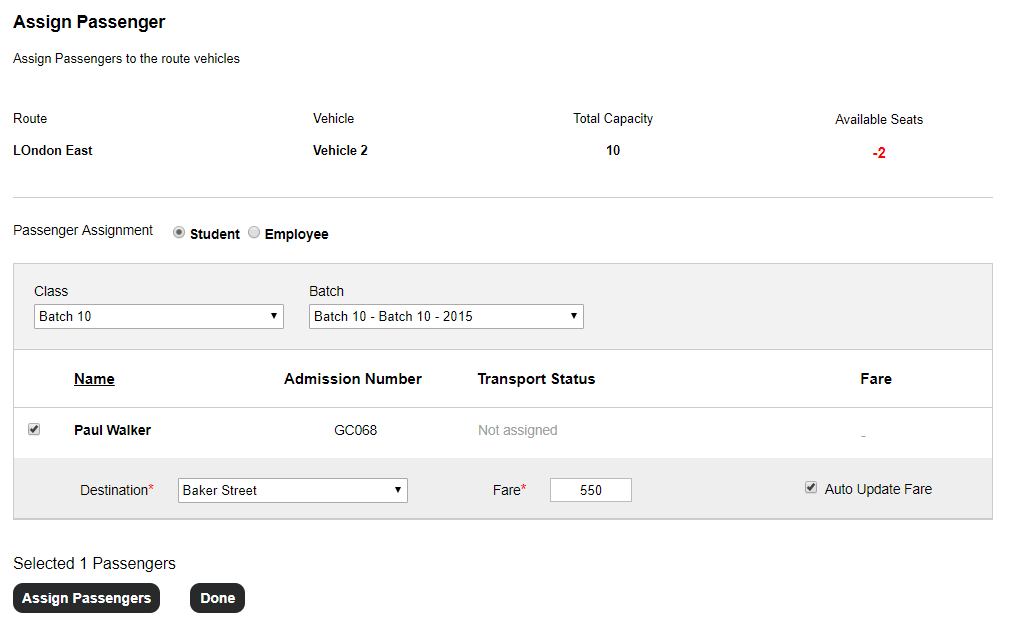Click the Fare input field with 550
The height and width of the screenshot is (629, 1010).
(590, 490)
